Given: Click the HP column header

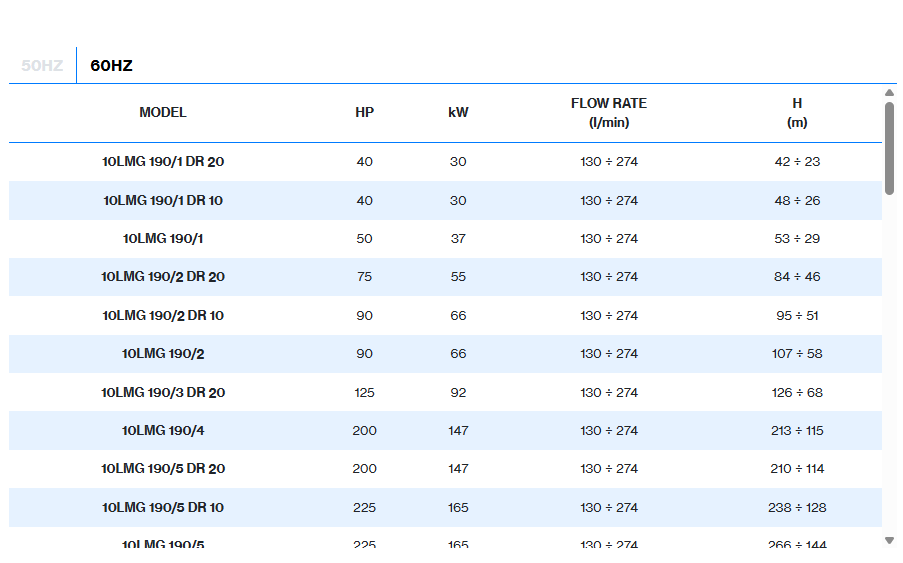Looking at the screenshot, I should click(x=364, y=113).
